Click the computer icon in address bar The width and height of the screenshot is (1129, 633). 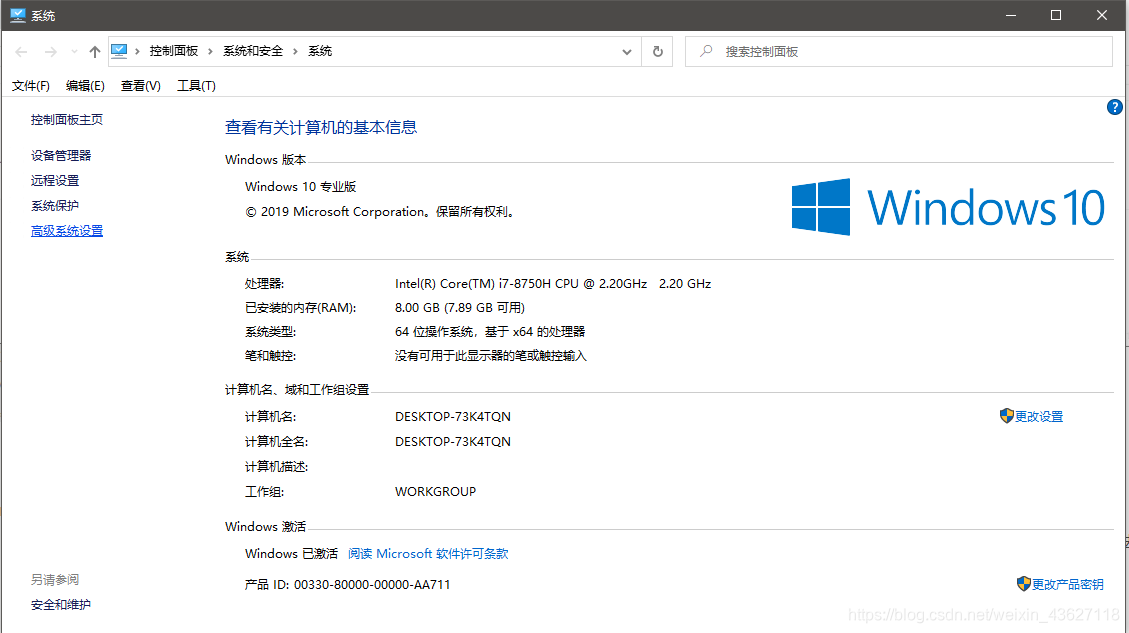point(120,51)
